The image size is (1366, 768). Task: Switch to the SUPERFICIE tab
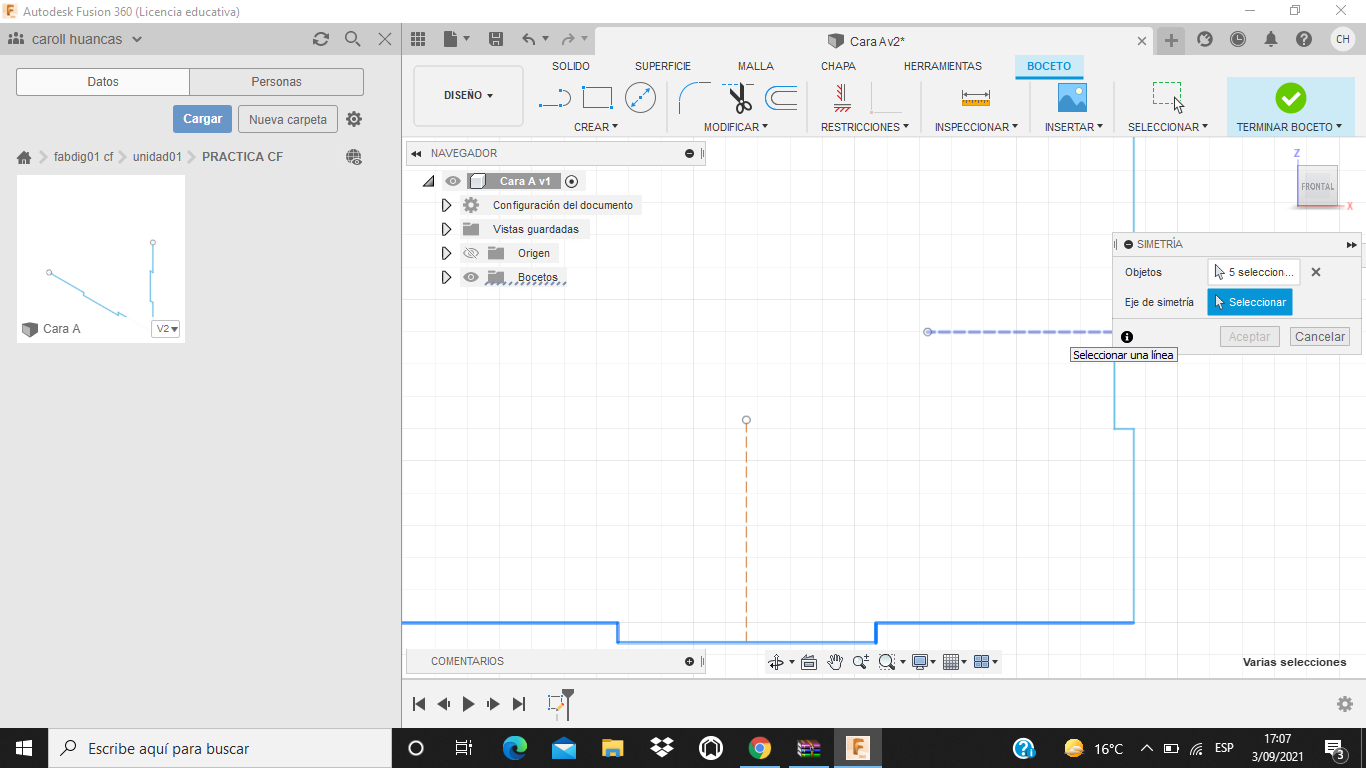pyautogui.click(x=663, y=66)
